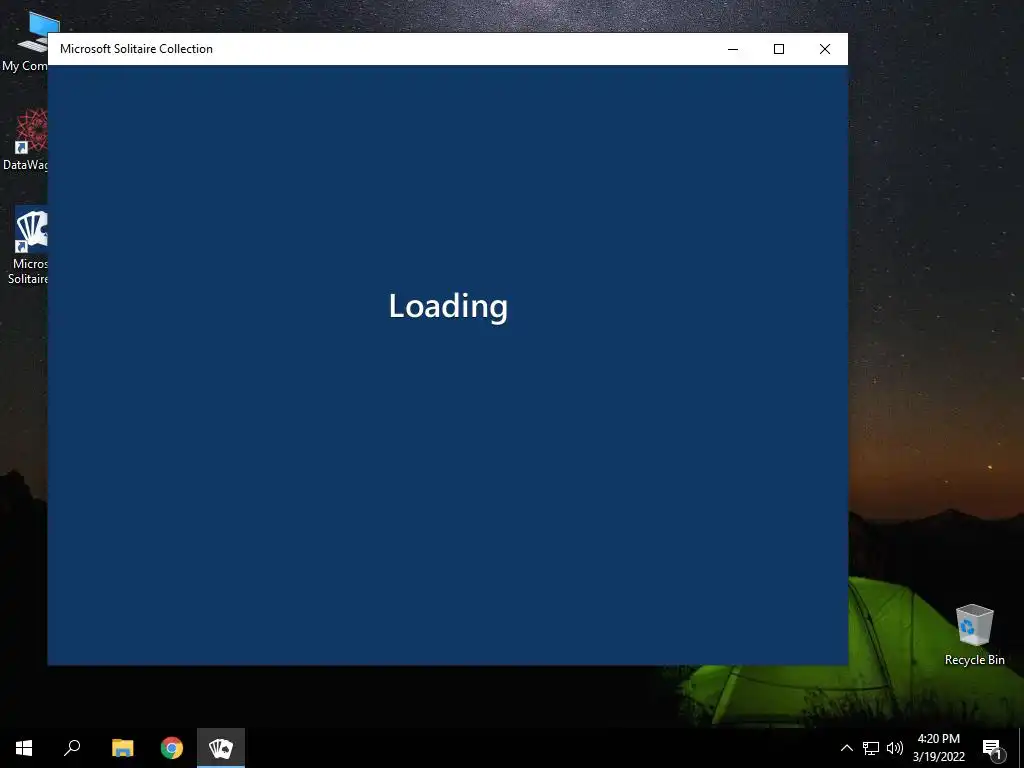
Task: Launch File Explorer from taskbar
Action: [x=122, y=748]
